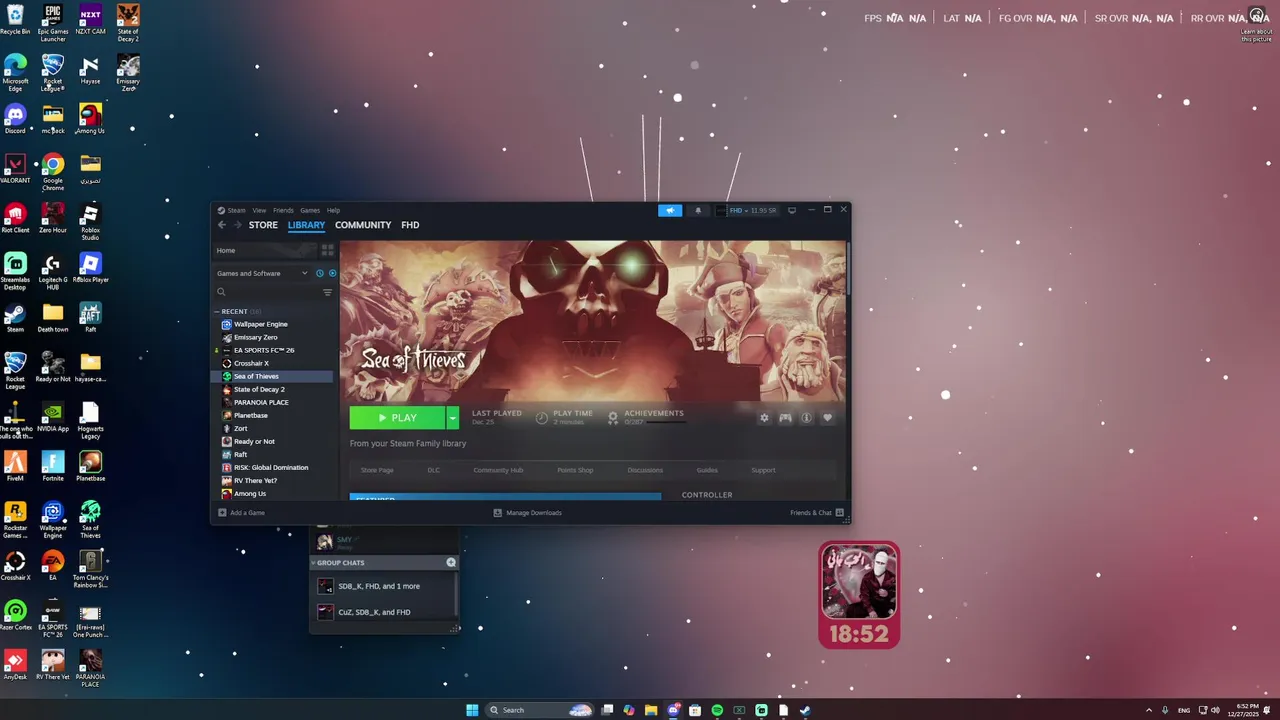This screenshot has height=720, width=1280.
Task: Open File Explorer from the taskbar
Action: click(x=651, y=710)
